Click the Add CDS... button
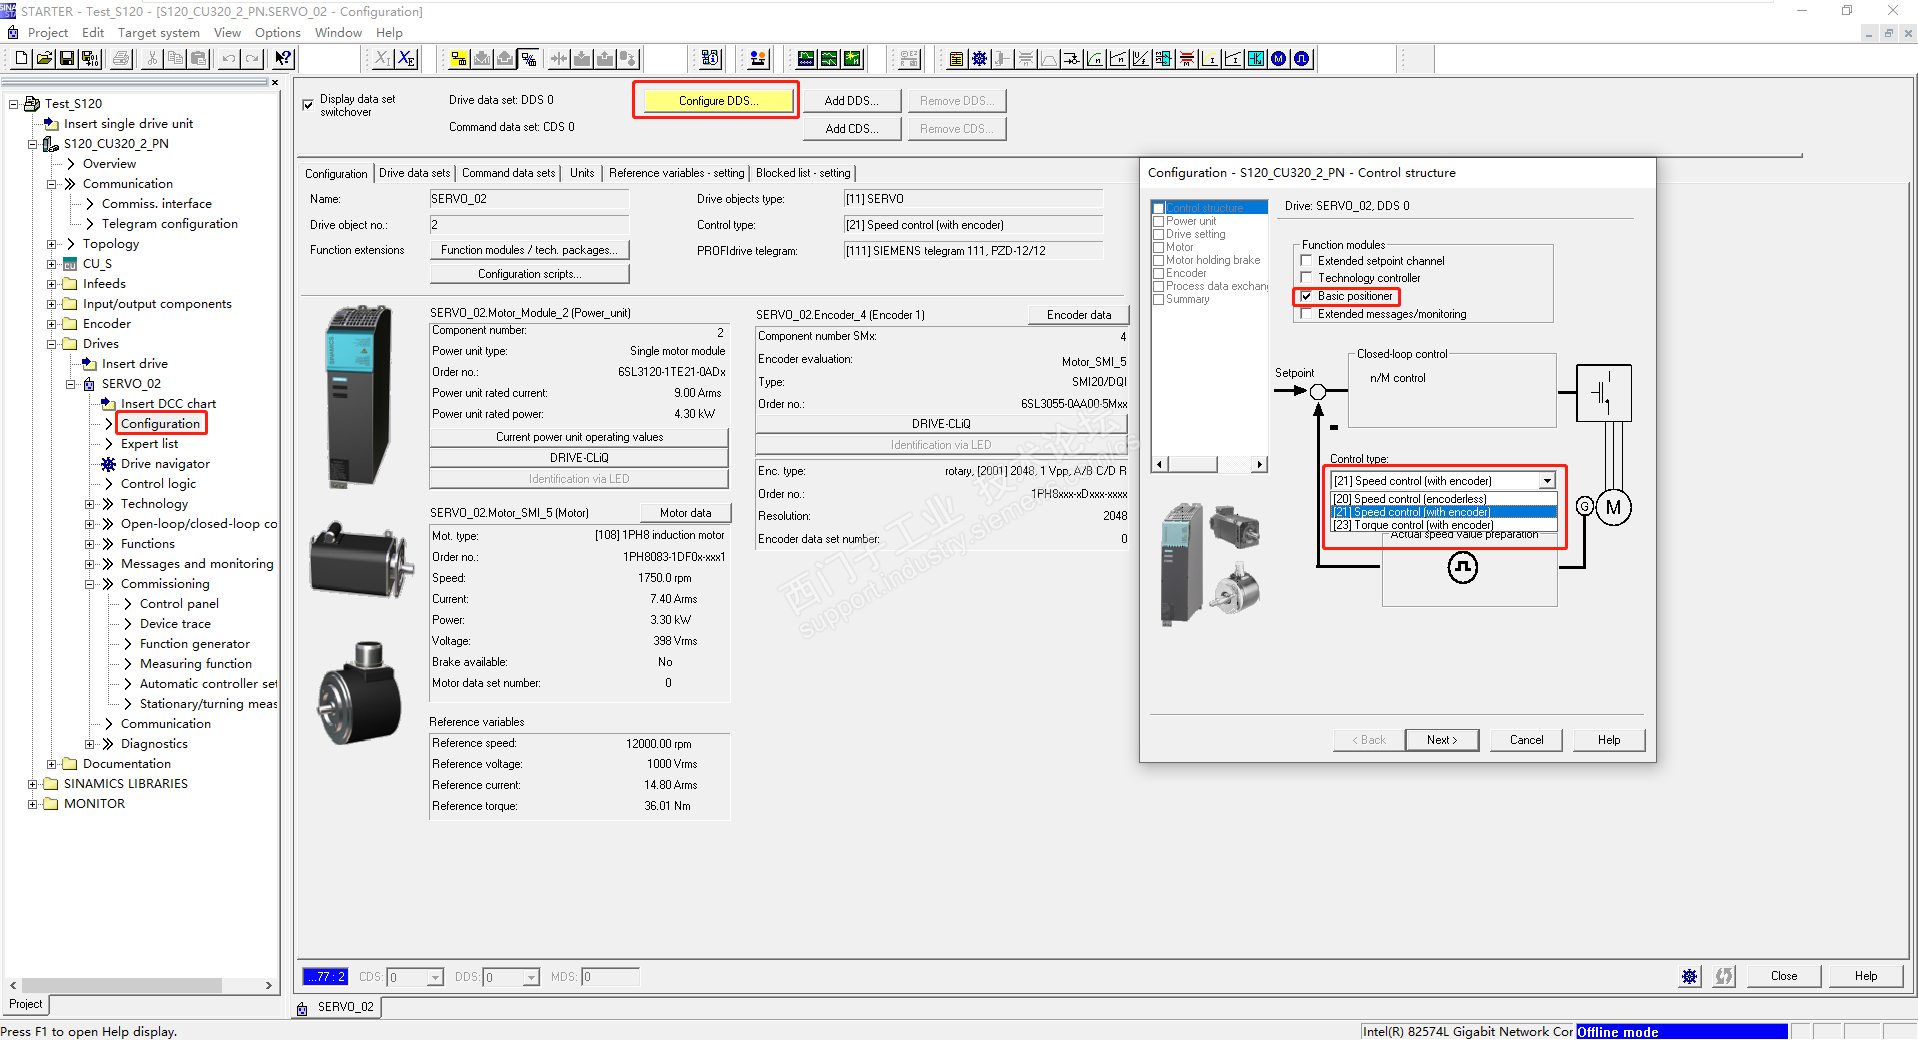The height and width of the screenshot is (1040, 1918). pyautogui.click(x=852, y=129)
